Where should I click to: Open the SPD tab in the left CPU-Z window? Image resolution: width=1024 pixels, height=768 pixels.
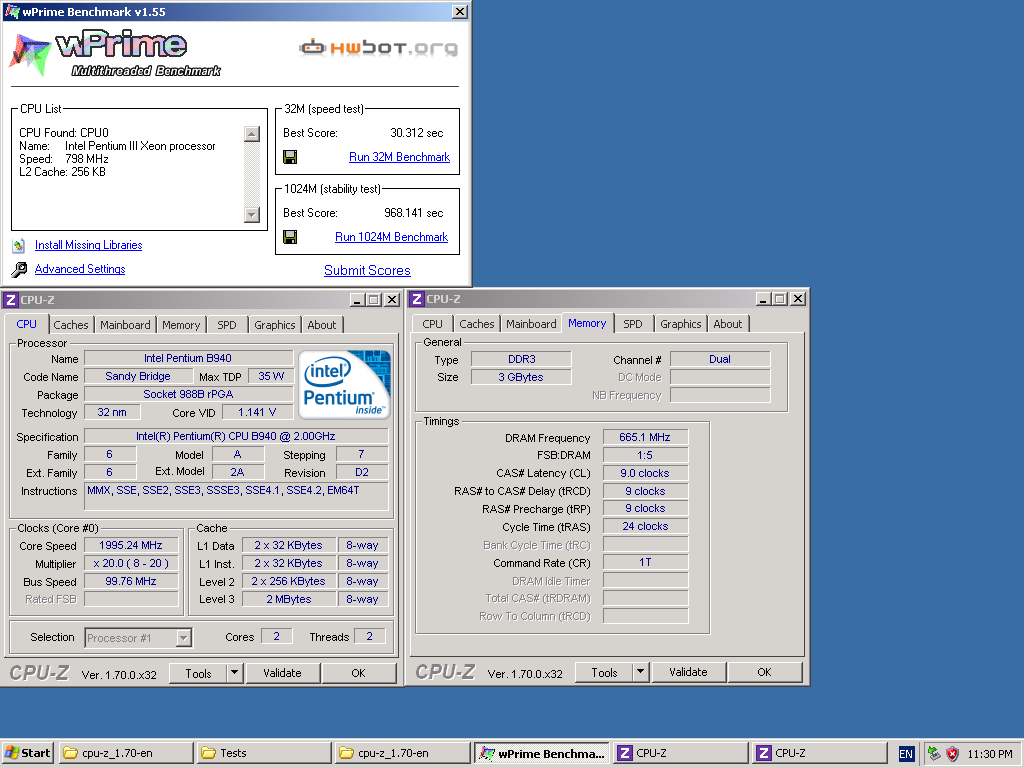[x=227, y=325]
